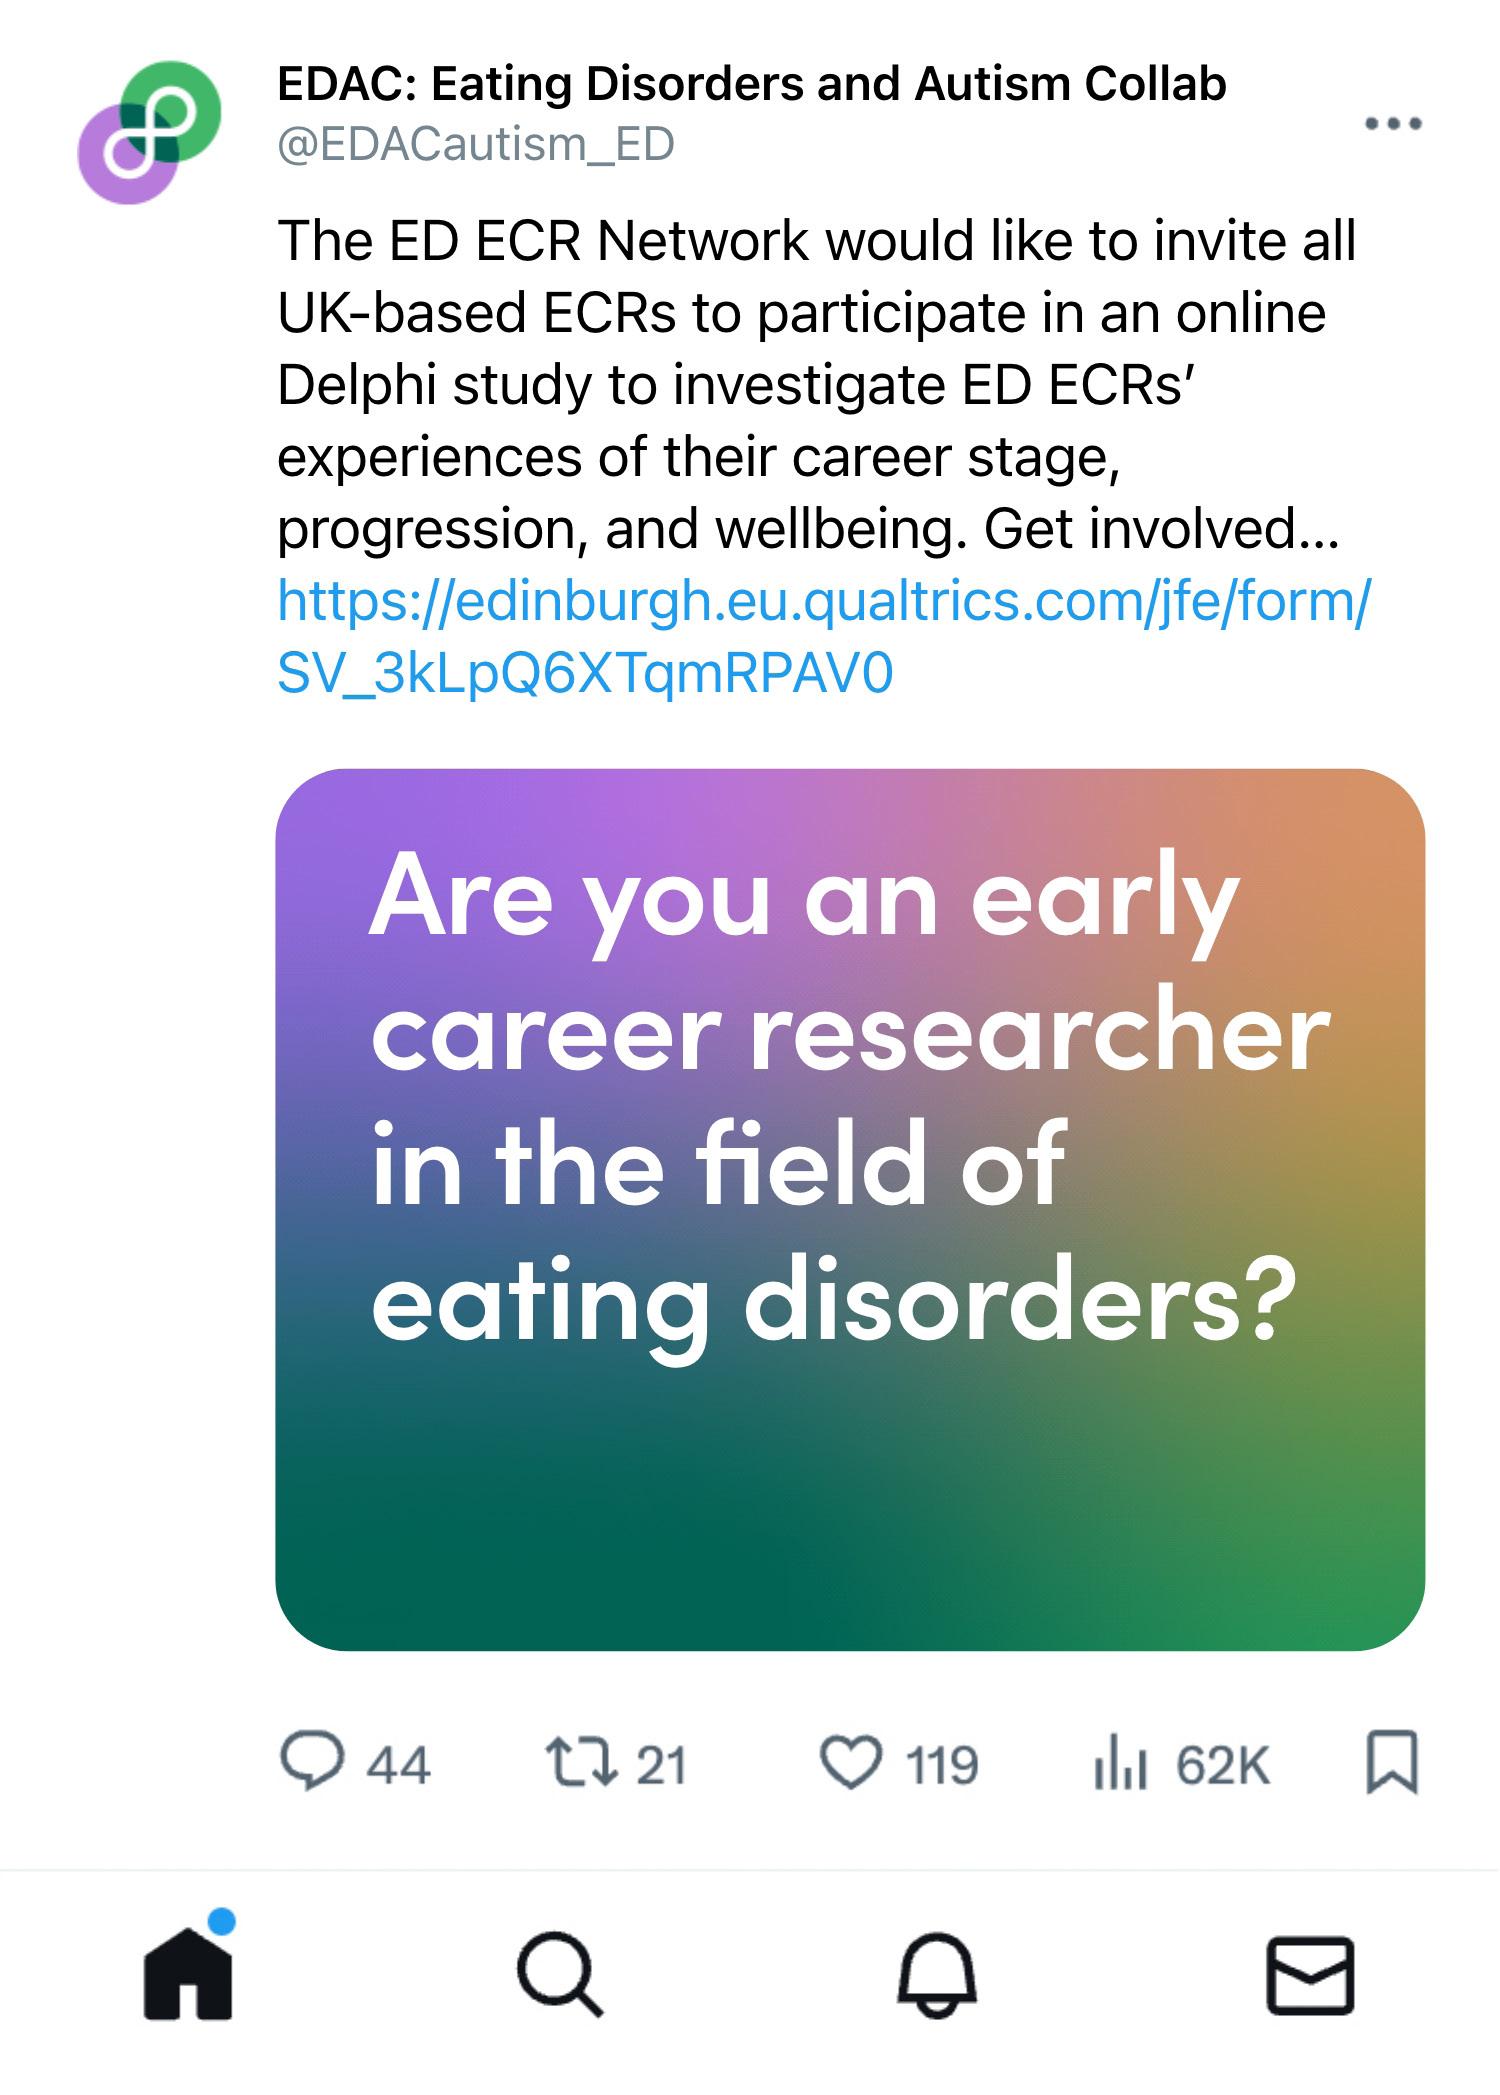Tap the repost count 21
The width and height of the screenshot is (1500, 2095).
(662, 1765)
